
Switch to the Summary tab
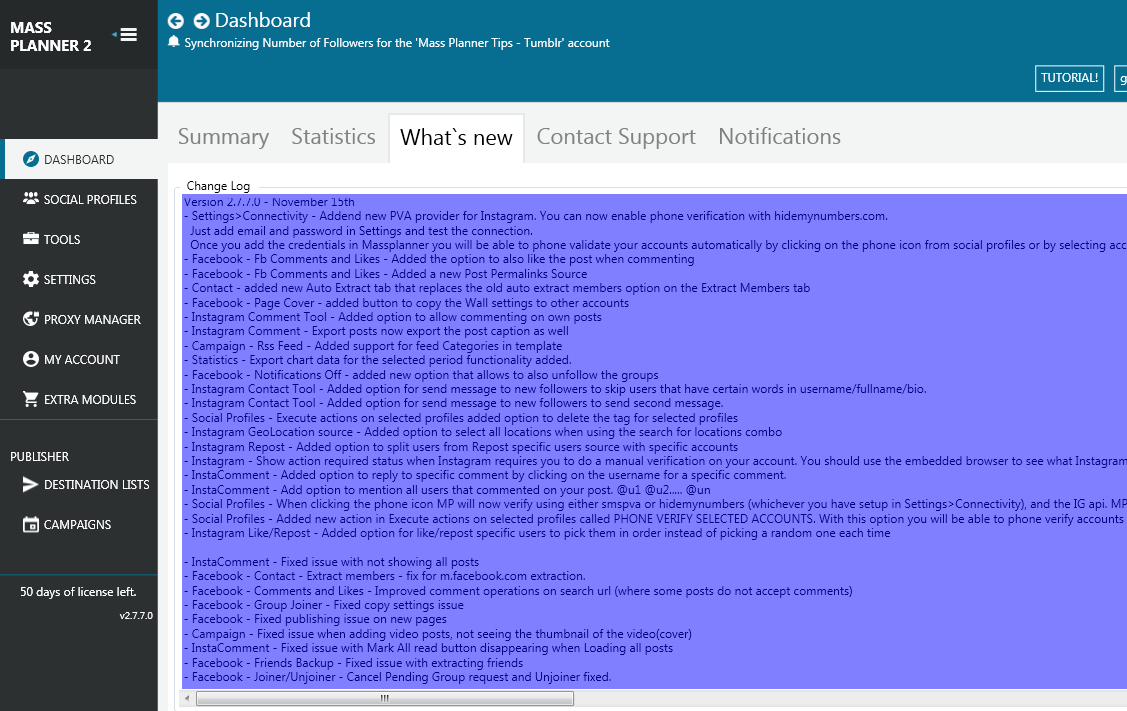pyautogui.click(x=223, y=137)
